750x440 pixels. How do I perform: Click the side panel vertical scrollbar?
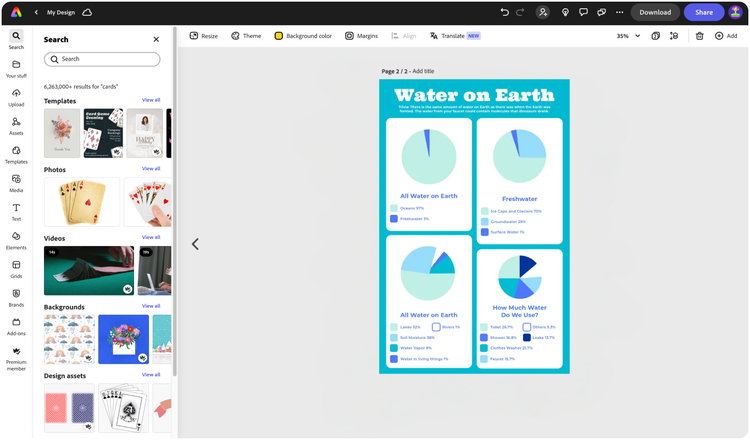pyautogui.click(x=175, y=201)
